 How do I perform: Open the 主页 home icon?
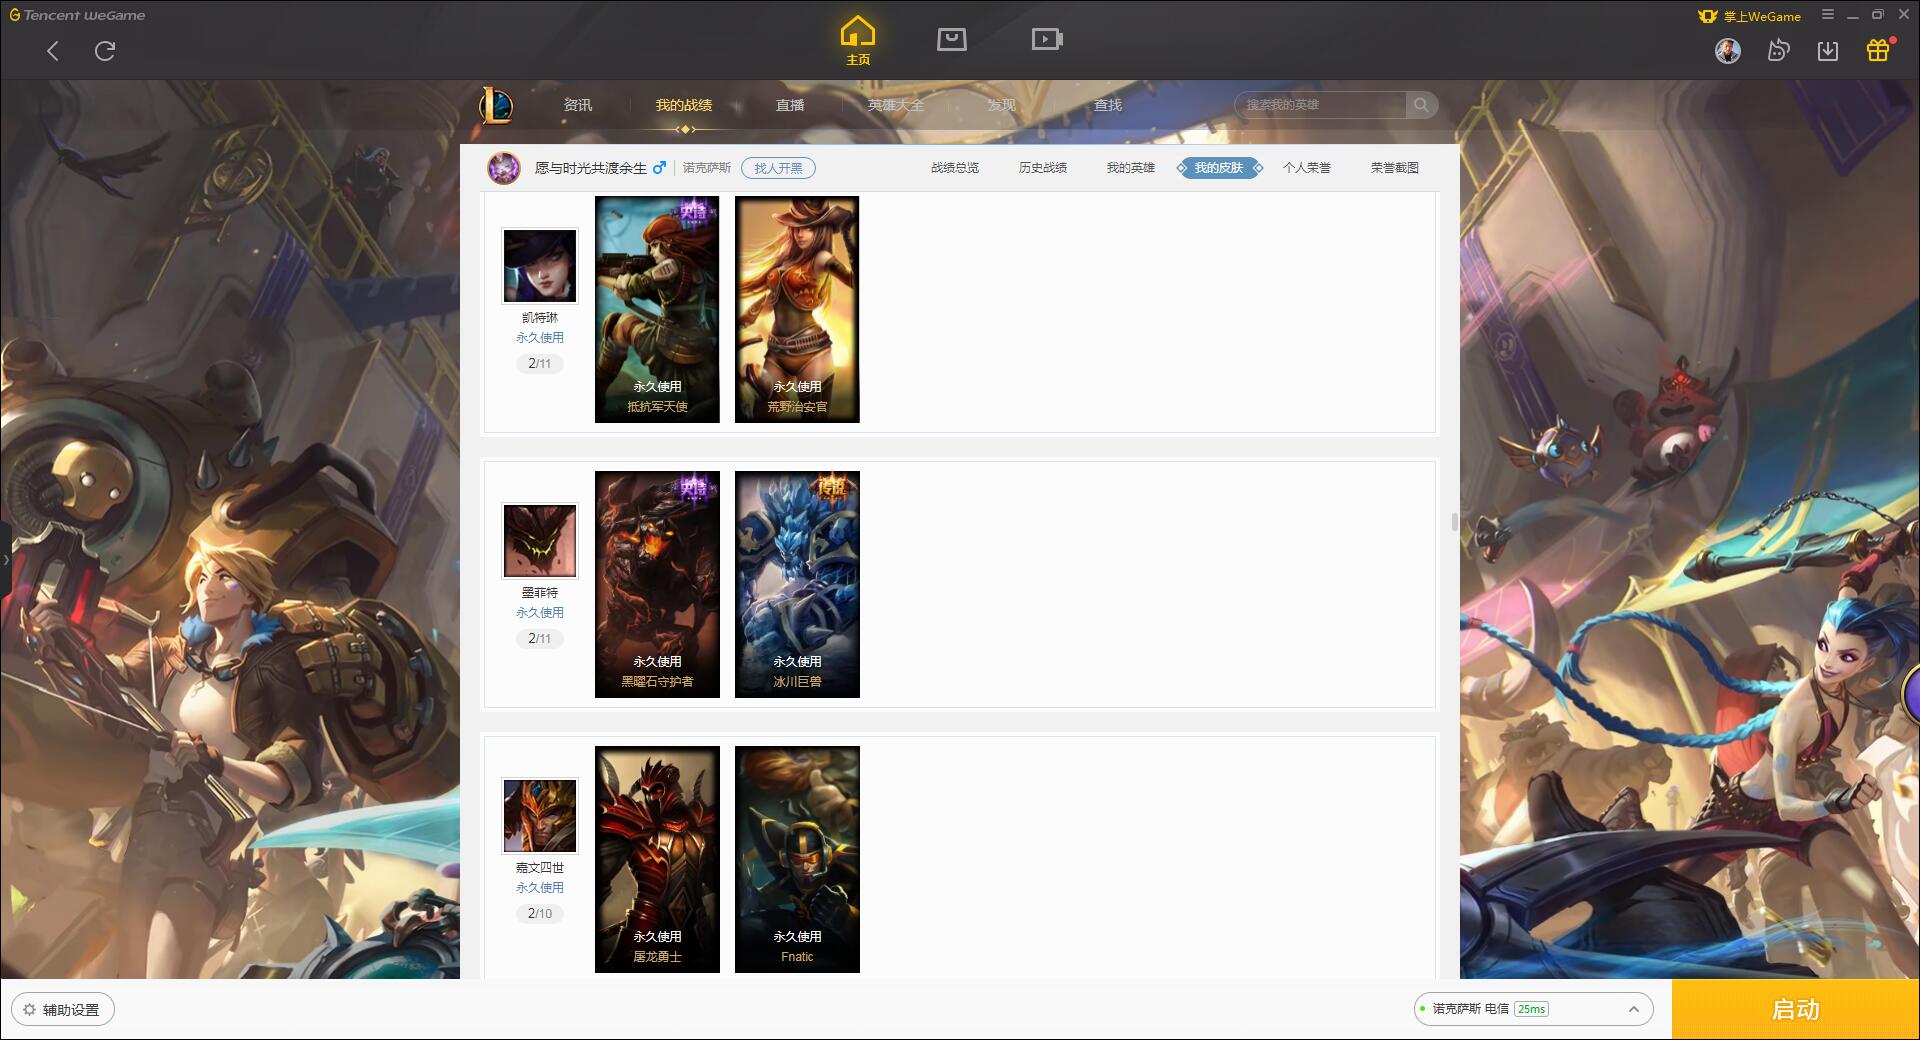858,41
